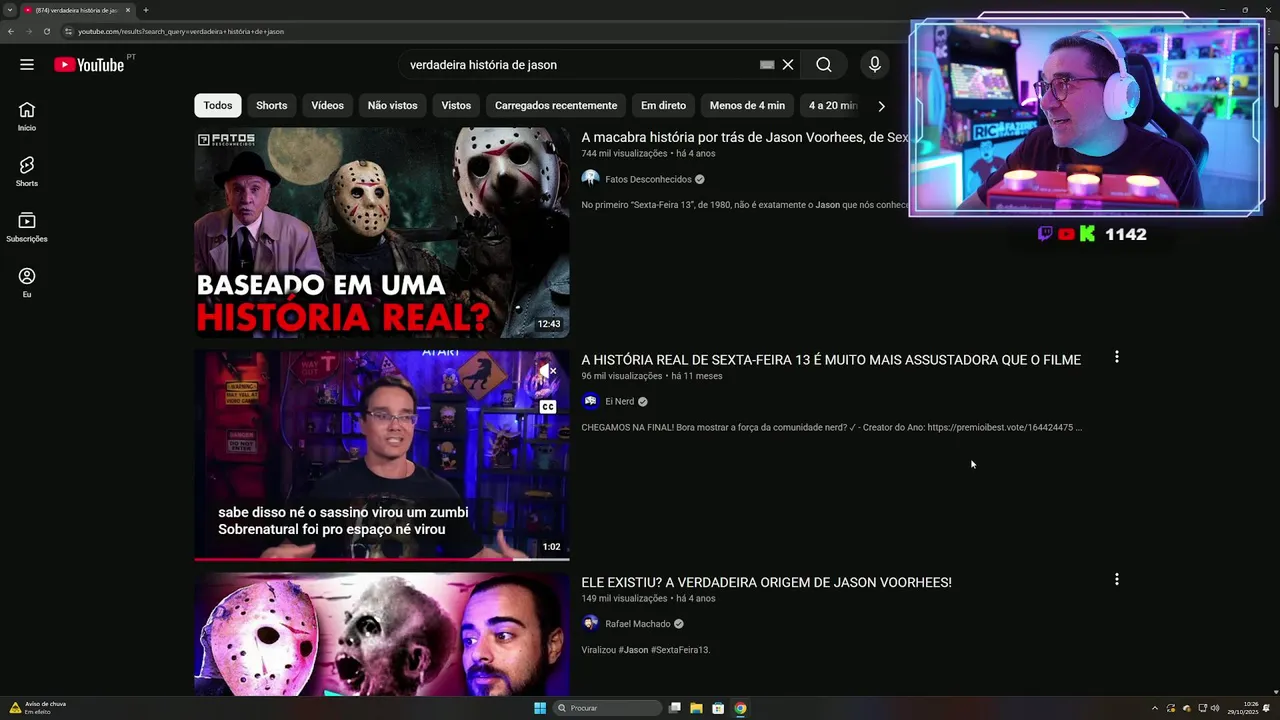Open Shorts in the left sidebar
This screenshot has height=720, width=1280.
(x=27, y=171)
